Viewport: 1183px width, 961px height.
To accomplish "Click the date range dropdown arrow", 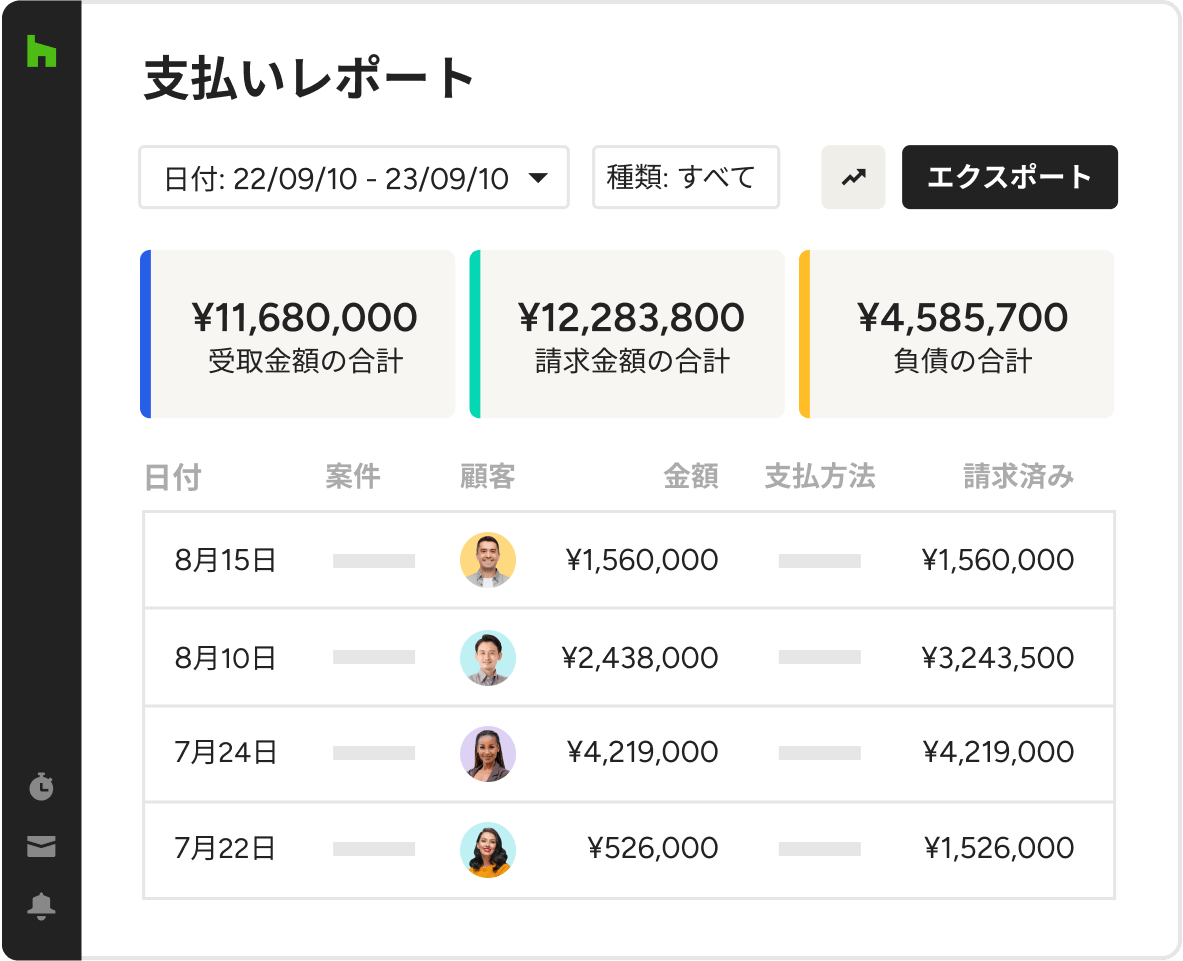I will click(538, 178).
